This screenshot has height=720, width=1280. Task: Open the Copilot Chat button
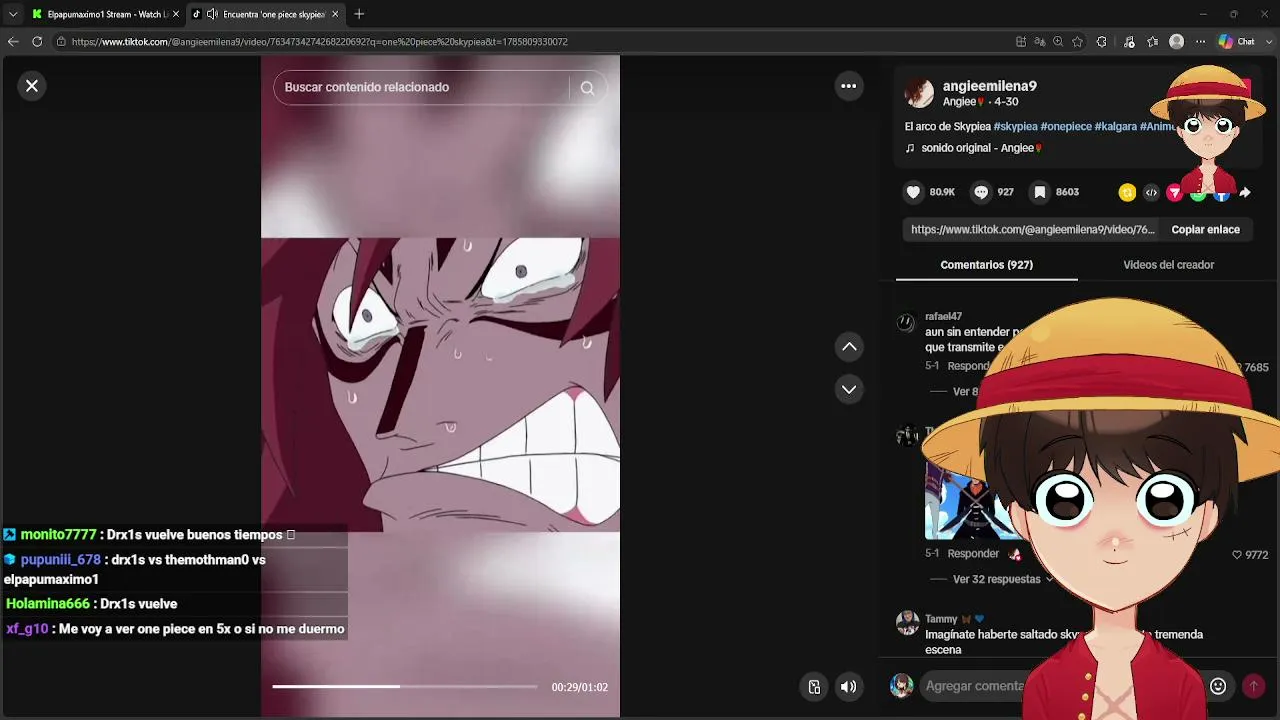[1237, 42]
